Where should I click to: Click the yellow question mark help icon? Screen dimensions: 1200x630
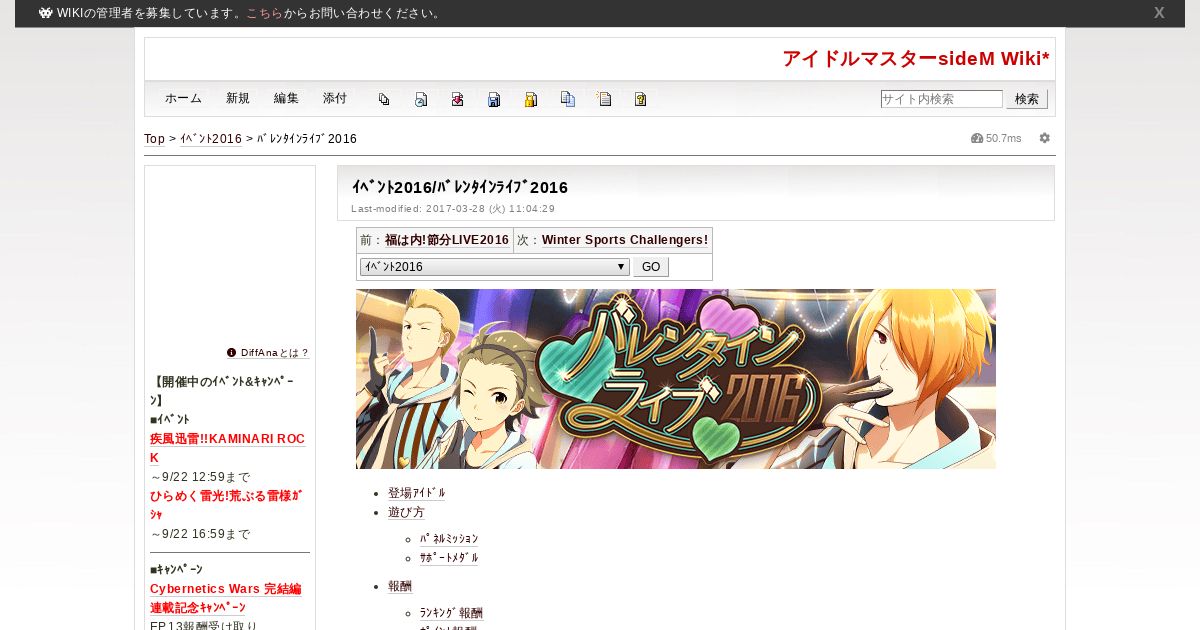tap(641, 99)
